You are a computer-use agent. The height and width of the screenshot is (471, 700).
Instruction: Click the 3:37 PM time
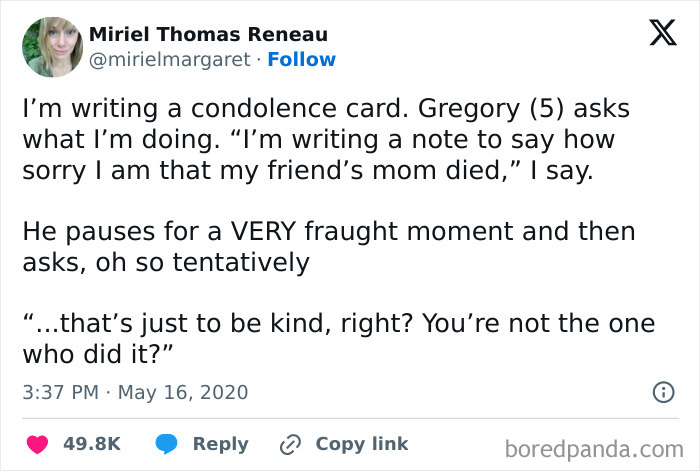pos(59,392)
